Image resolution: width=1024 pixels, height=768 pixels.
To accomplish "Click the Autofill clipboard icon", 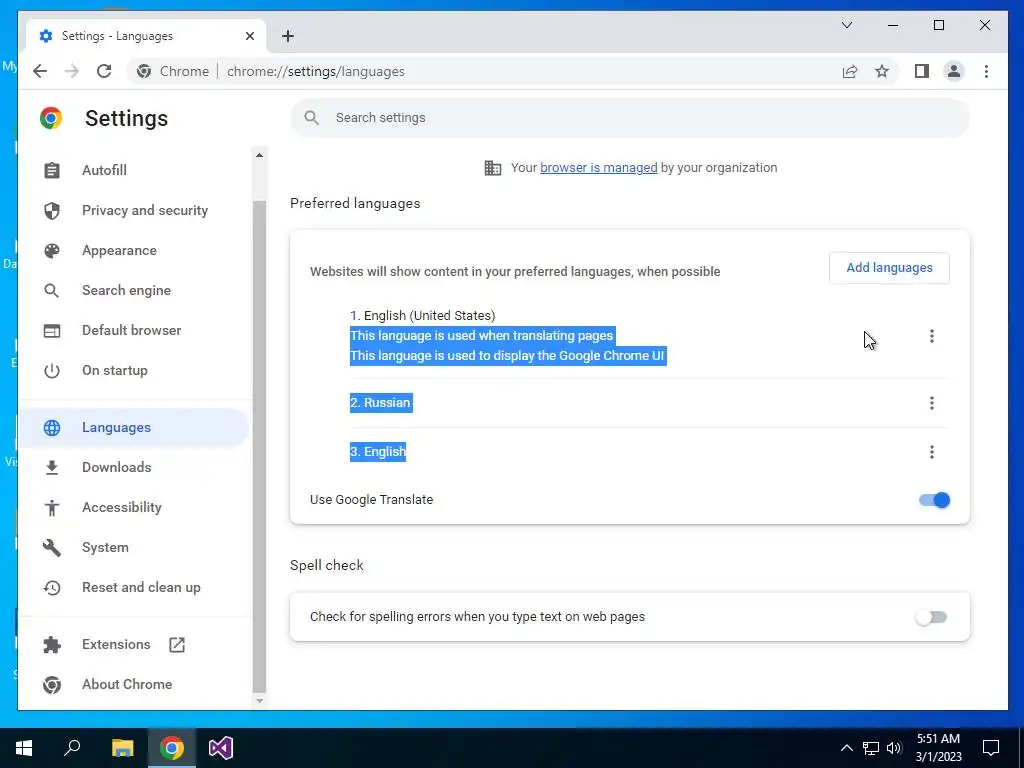I will (x=52, y=170).
